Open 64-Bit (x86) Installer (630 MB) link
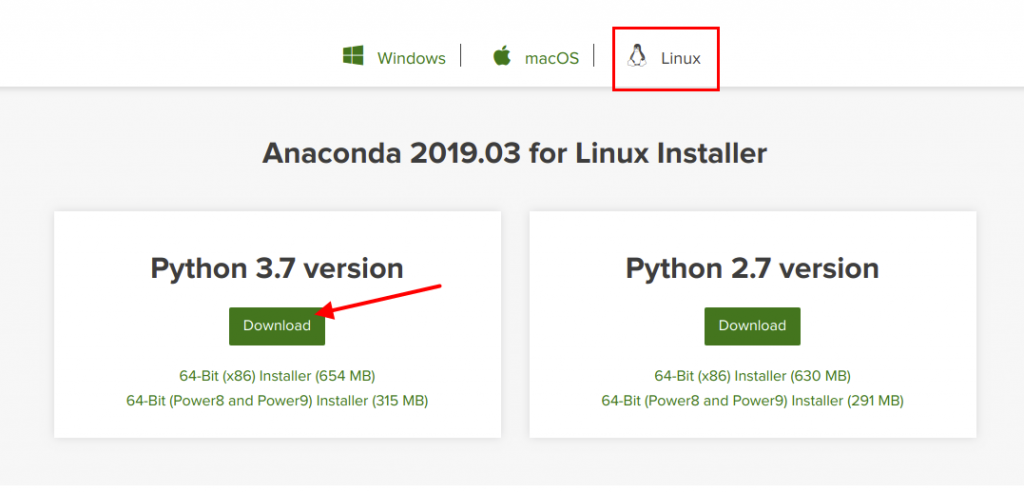 point(752,376)
